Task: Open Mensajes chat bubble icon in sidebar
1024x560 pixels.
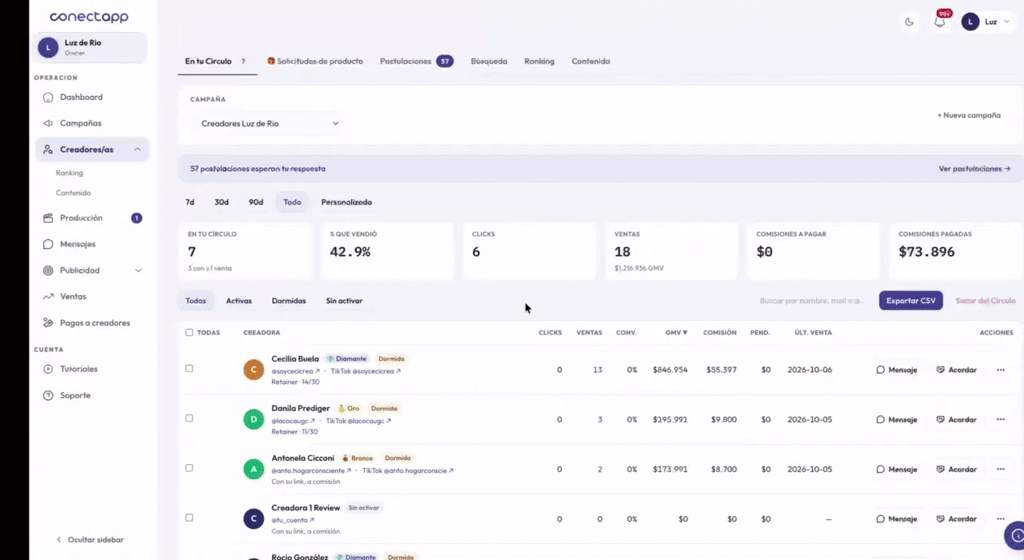Action: tap(48, 244)
